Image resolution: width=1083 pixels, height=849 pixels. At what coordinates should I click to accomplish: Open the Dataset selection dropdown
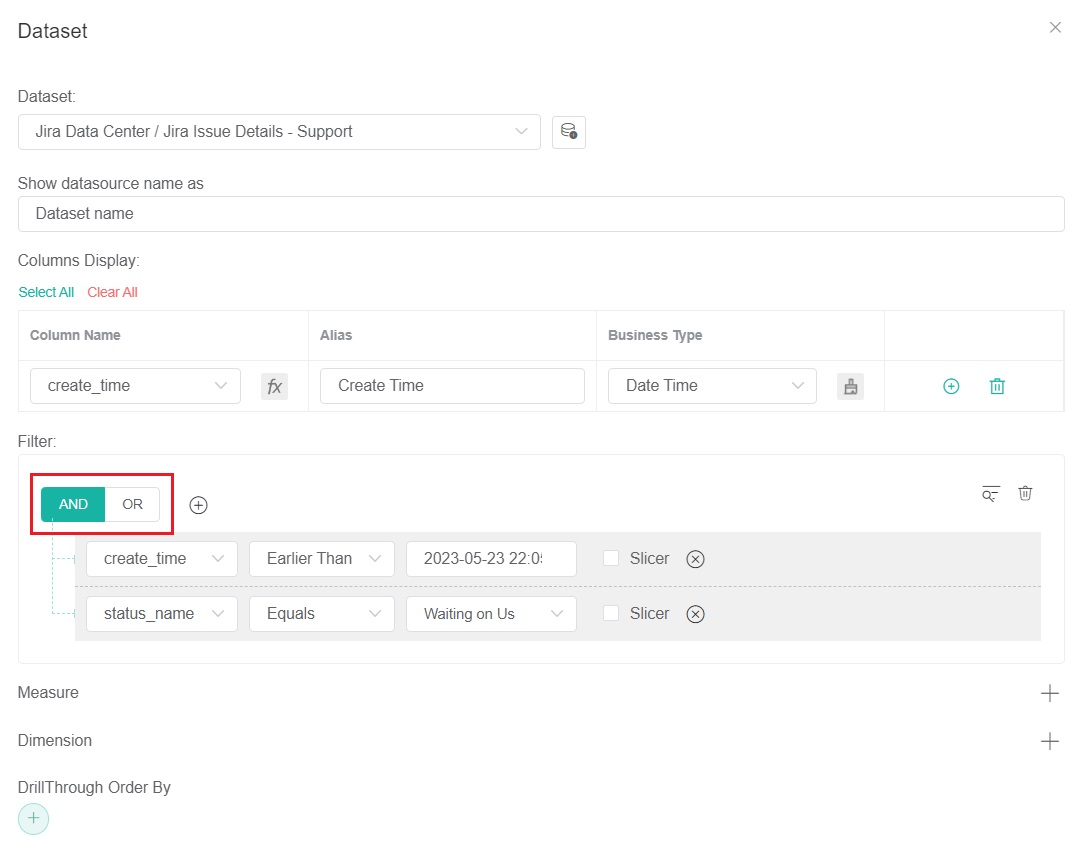pyautogui.click(x=279, y=132)
